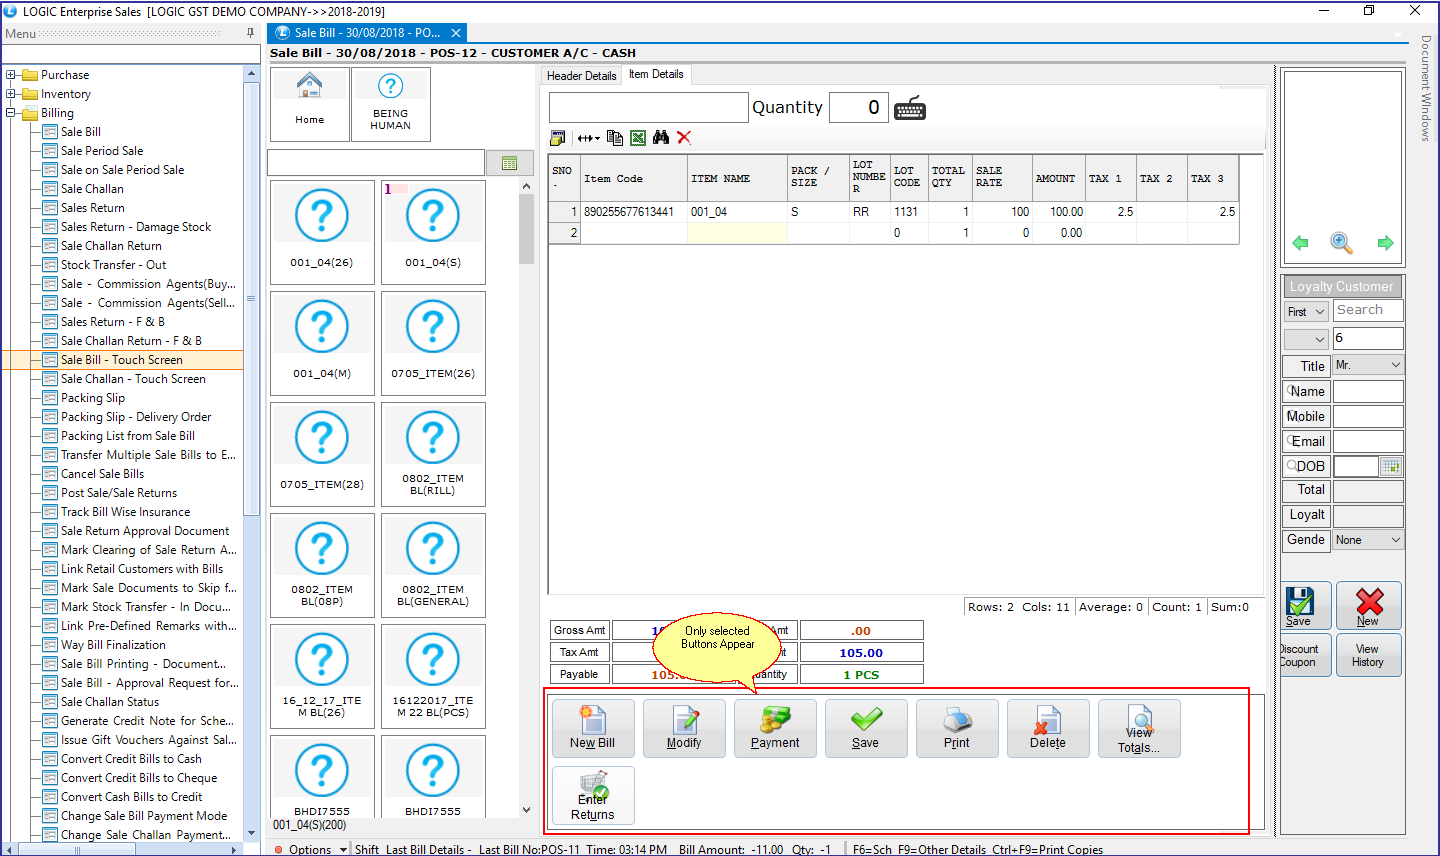
Task: Click the Modify button
Action: (684, 728)
